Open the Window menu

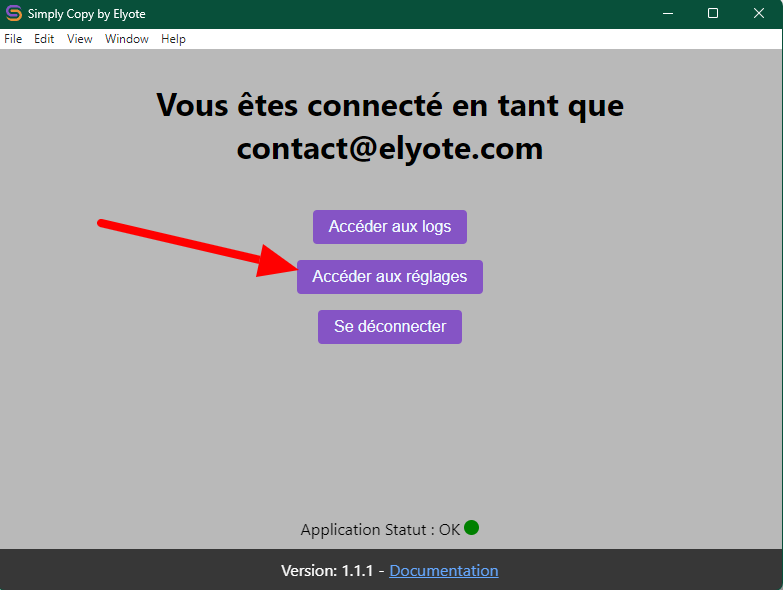(126, 39)
